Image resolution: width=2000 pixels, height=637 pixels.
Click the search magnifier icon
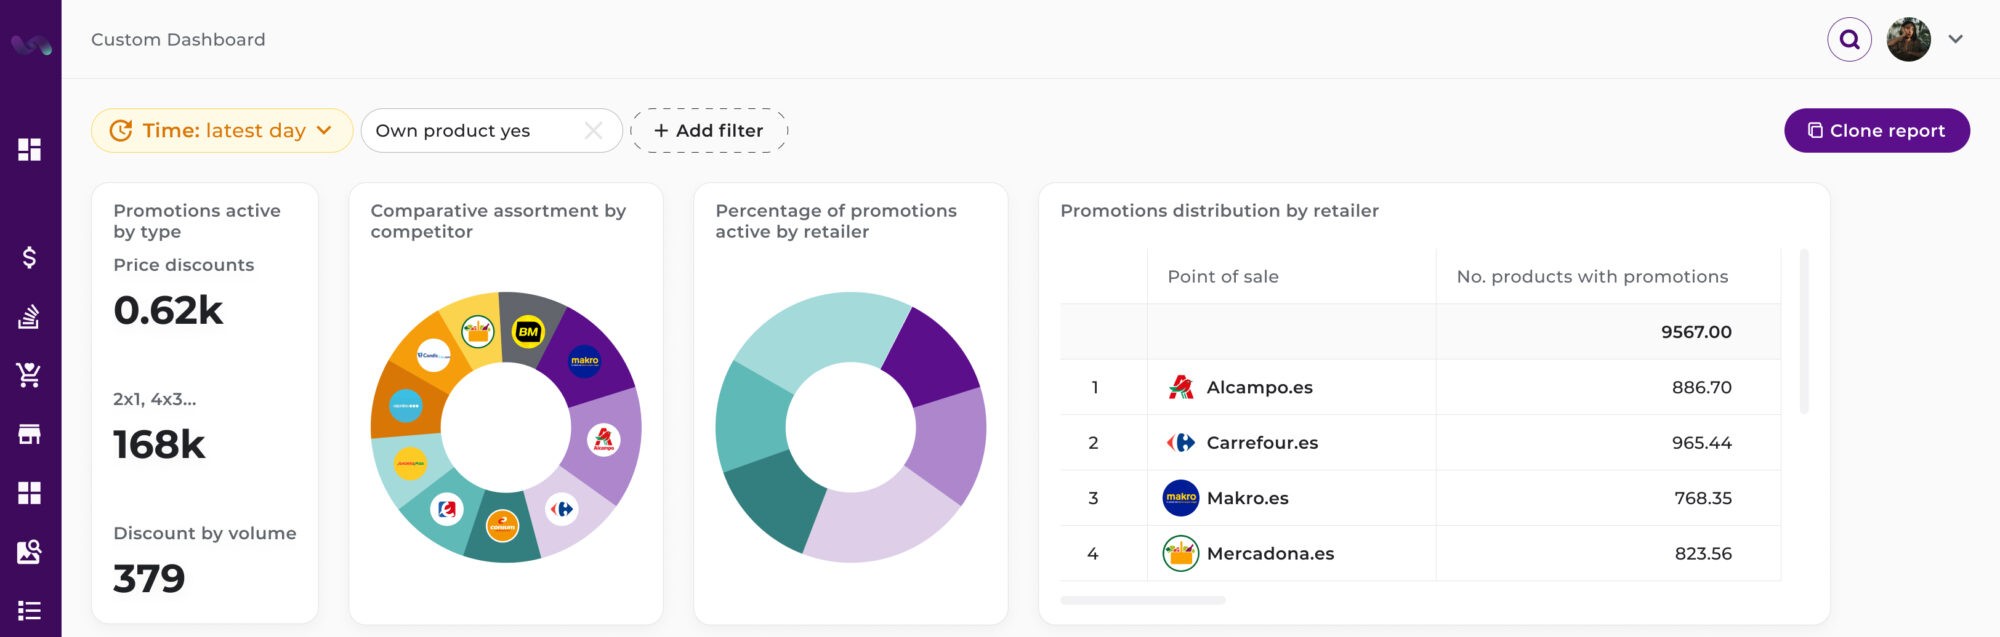[1849, 40]
